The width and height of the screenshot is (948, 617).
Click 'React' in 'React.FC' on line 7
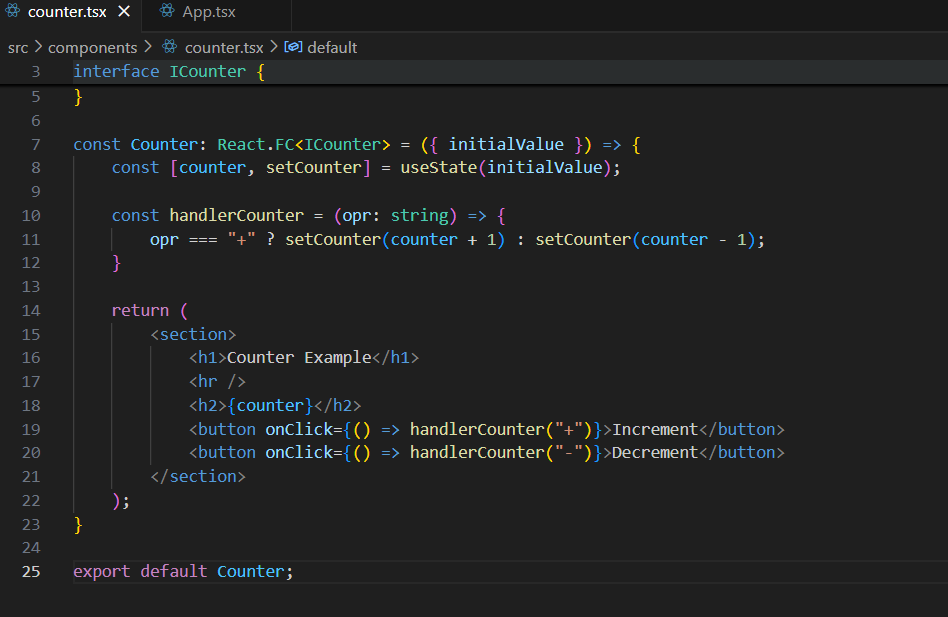point(241,145)
